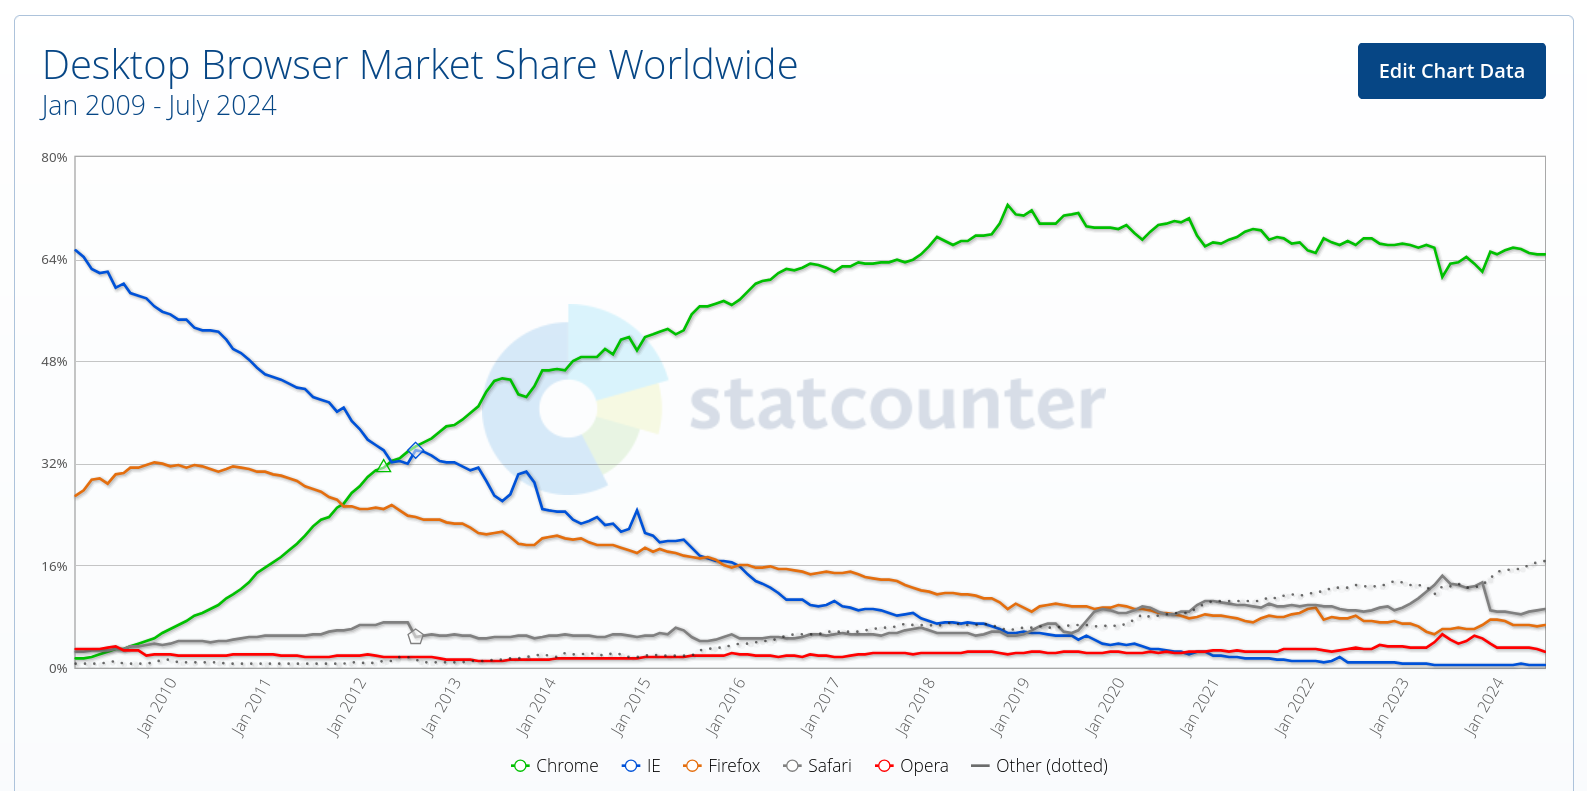Screen dimensions: 1587x791
Task: Click the blue diamond marker on the IE line
Action: coord(416,450)
